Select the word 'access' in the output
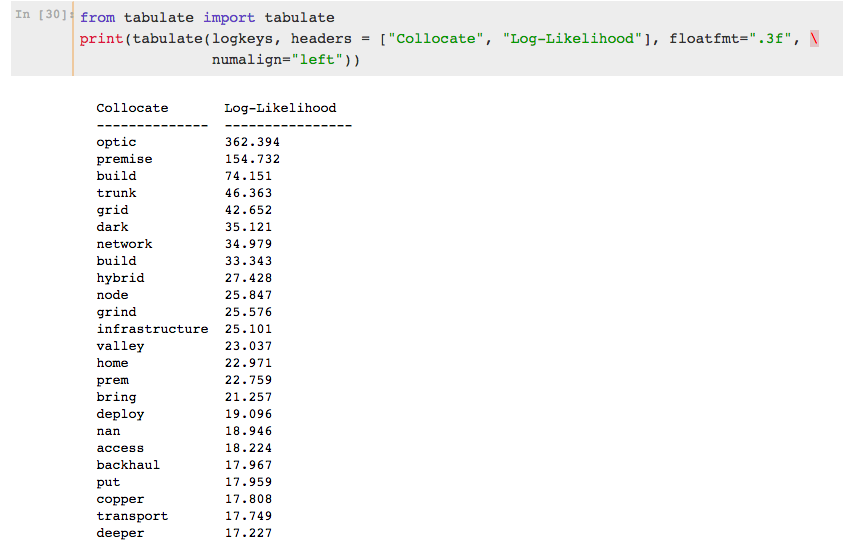 [x=120, y=449]
